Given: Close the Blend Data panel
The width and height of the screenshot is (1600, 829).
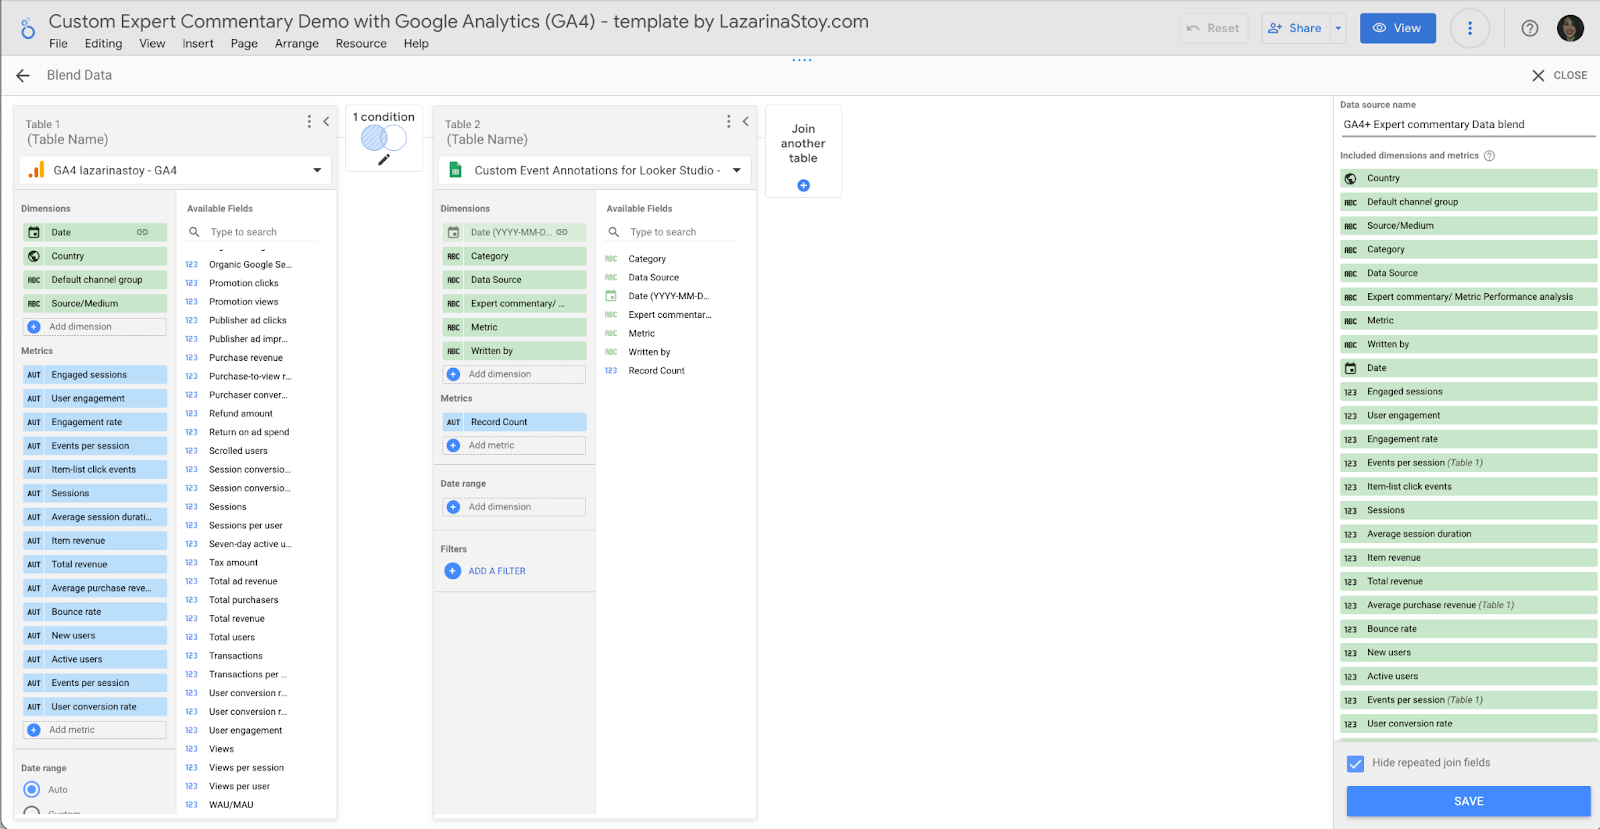Looking at the screenshot, I should (1559, 75).
